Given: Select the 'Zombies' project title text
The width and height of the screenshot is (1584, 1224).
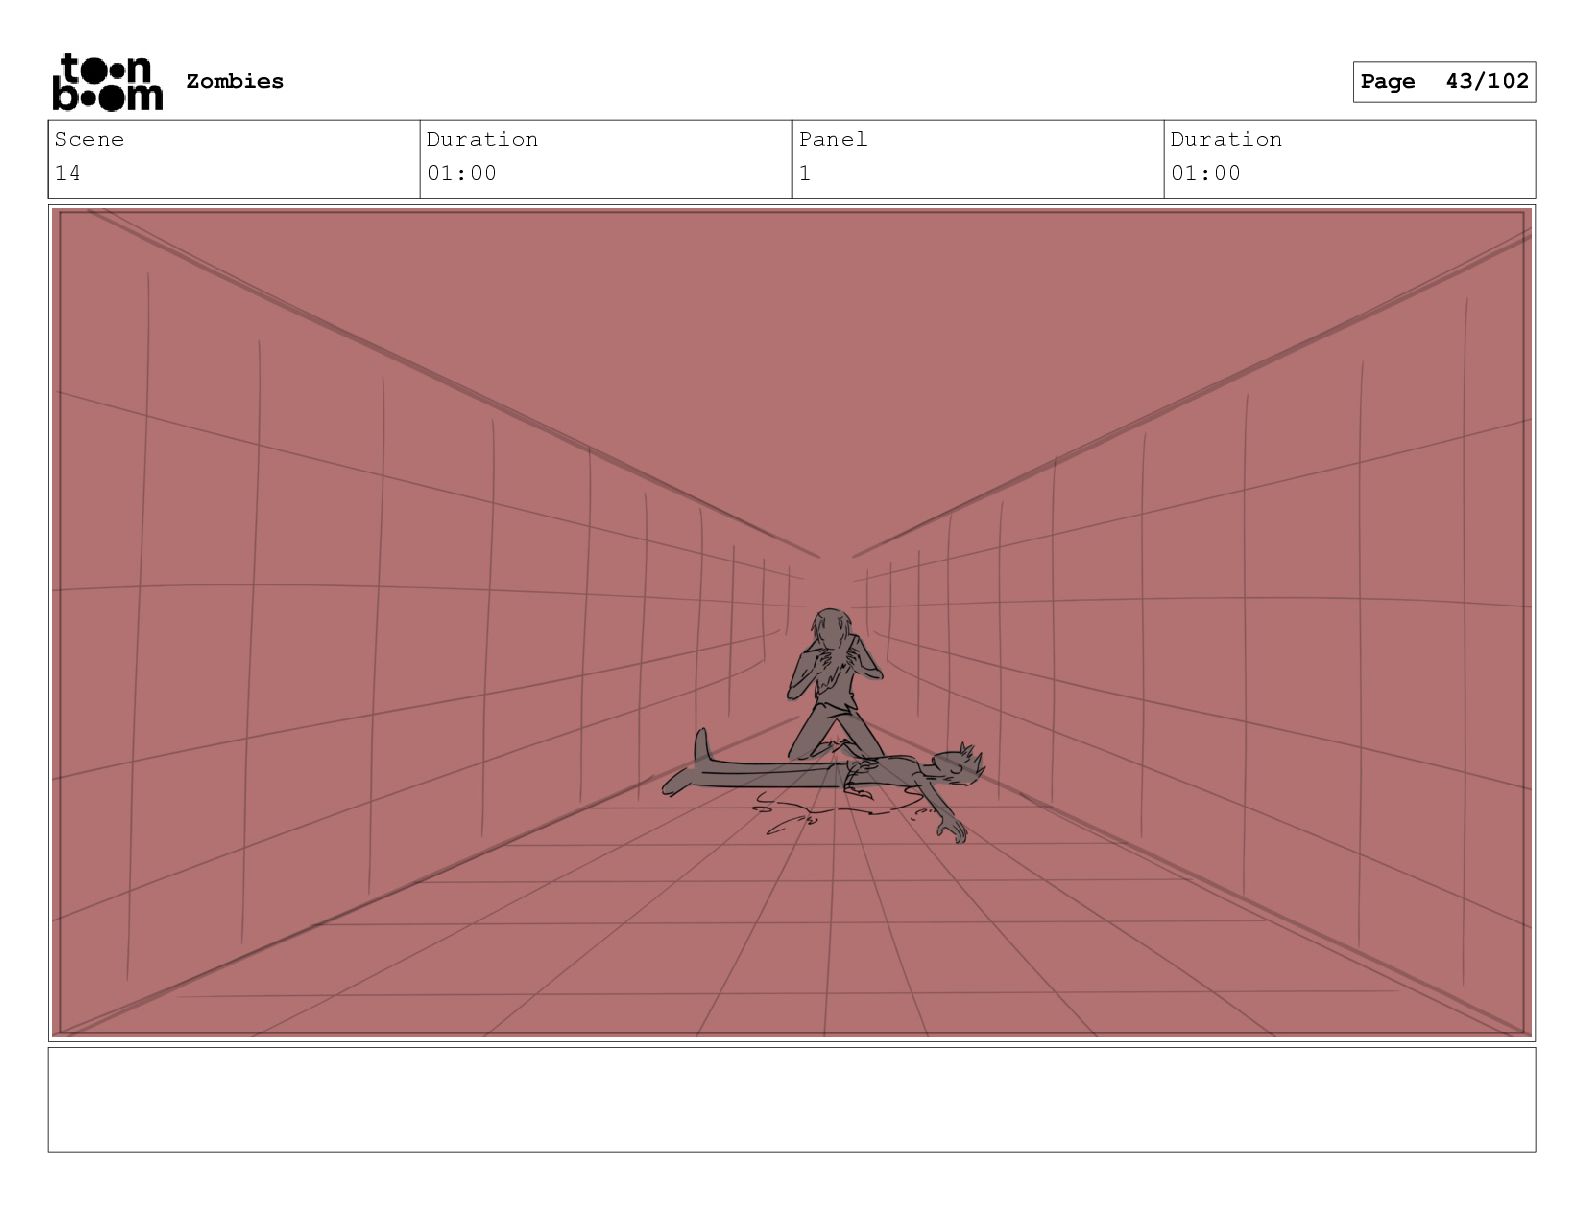Looking at the screenshot, I should [x=235, y=81].
